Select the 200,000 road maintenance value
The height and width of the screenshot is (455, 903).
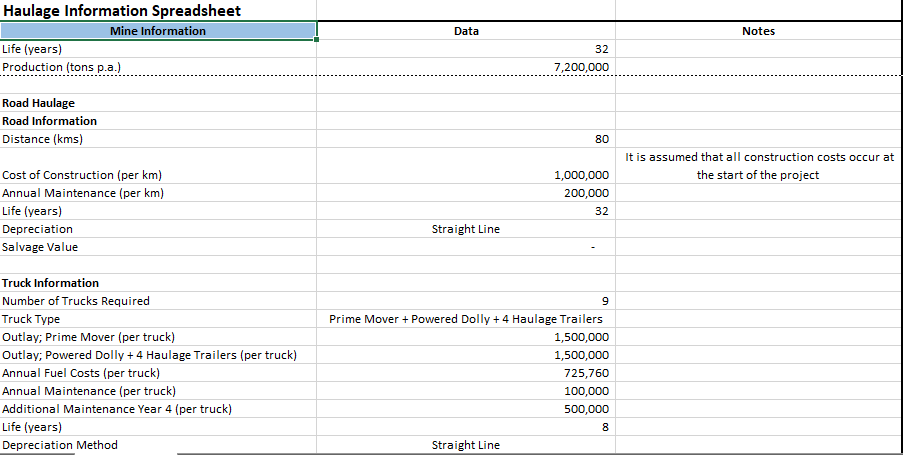tap(586, 193)
